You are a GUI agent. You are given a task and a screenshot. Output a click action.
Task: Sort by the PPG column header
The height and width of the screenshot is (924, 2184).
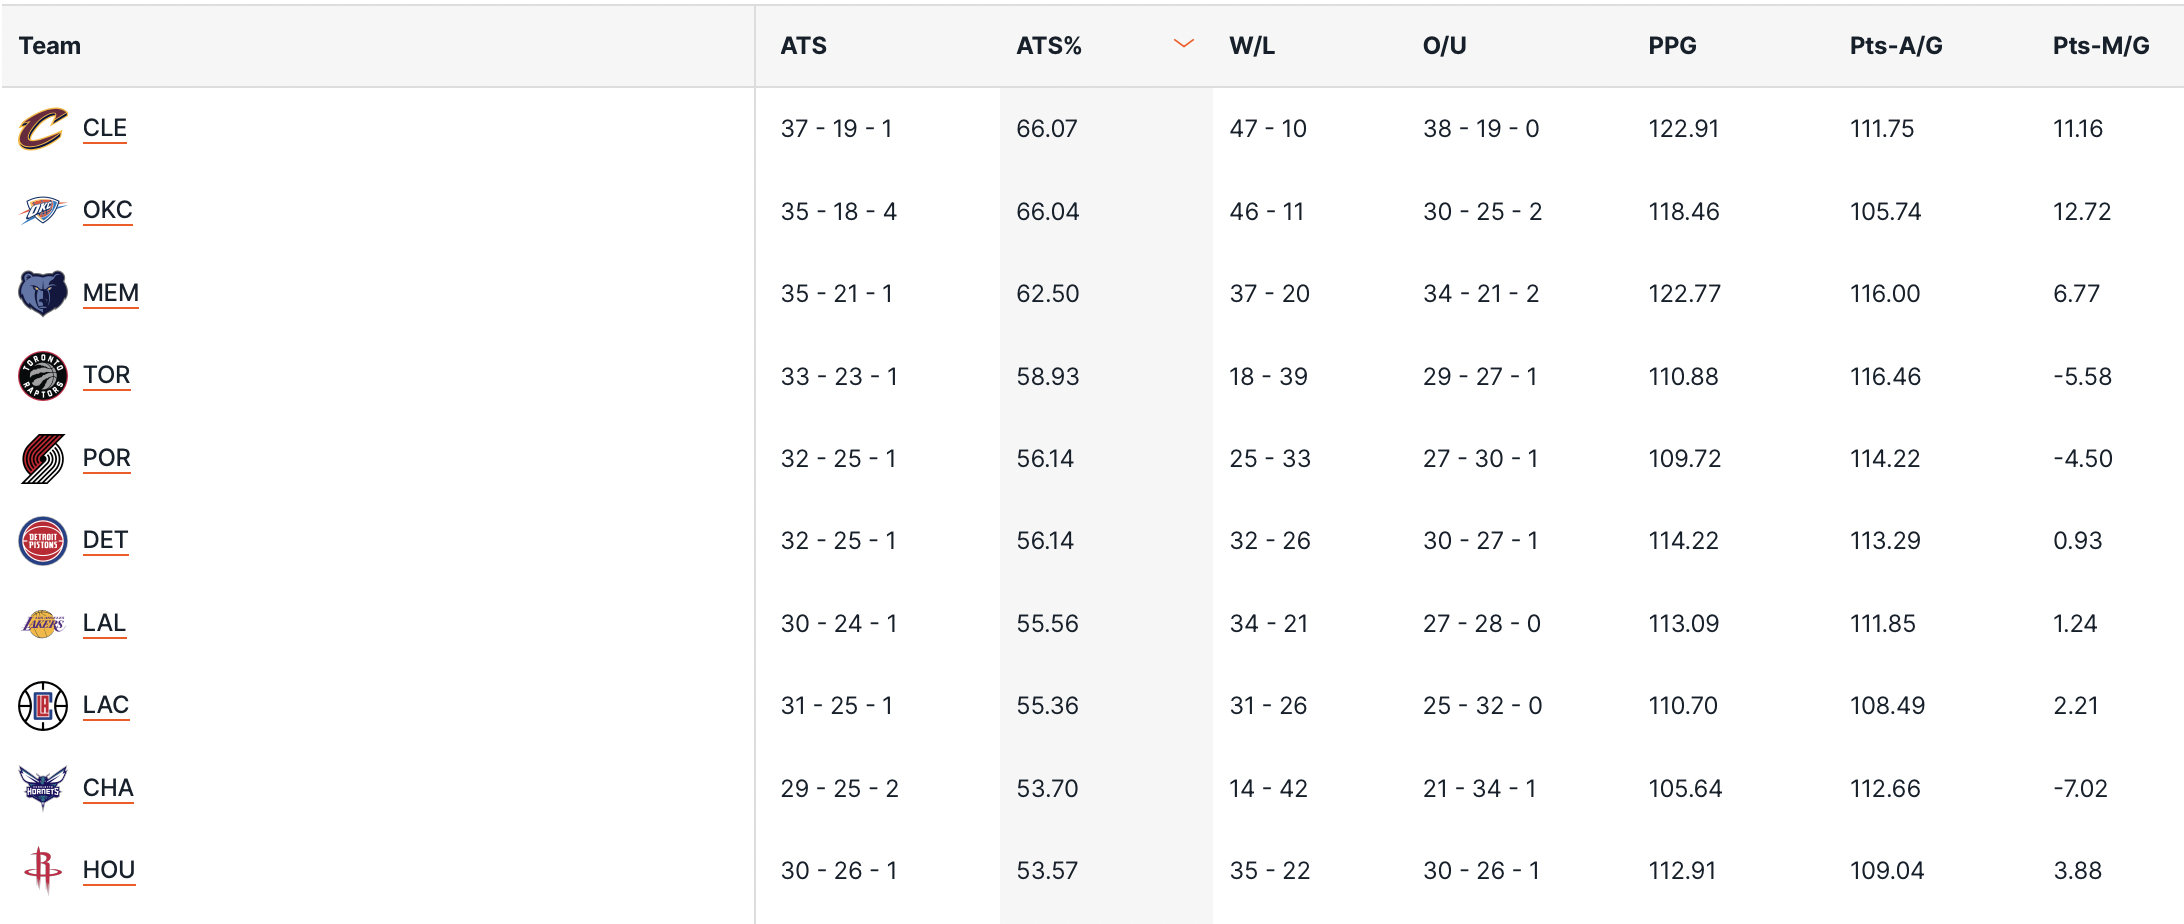1672,46
